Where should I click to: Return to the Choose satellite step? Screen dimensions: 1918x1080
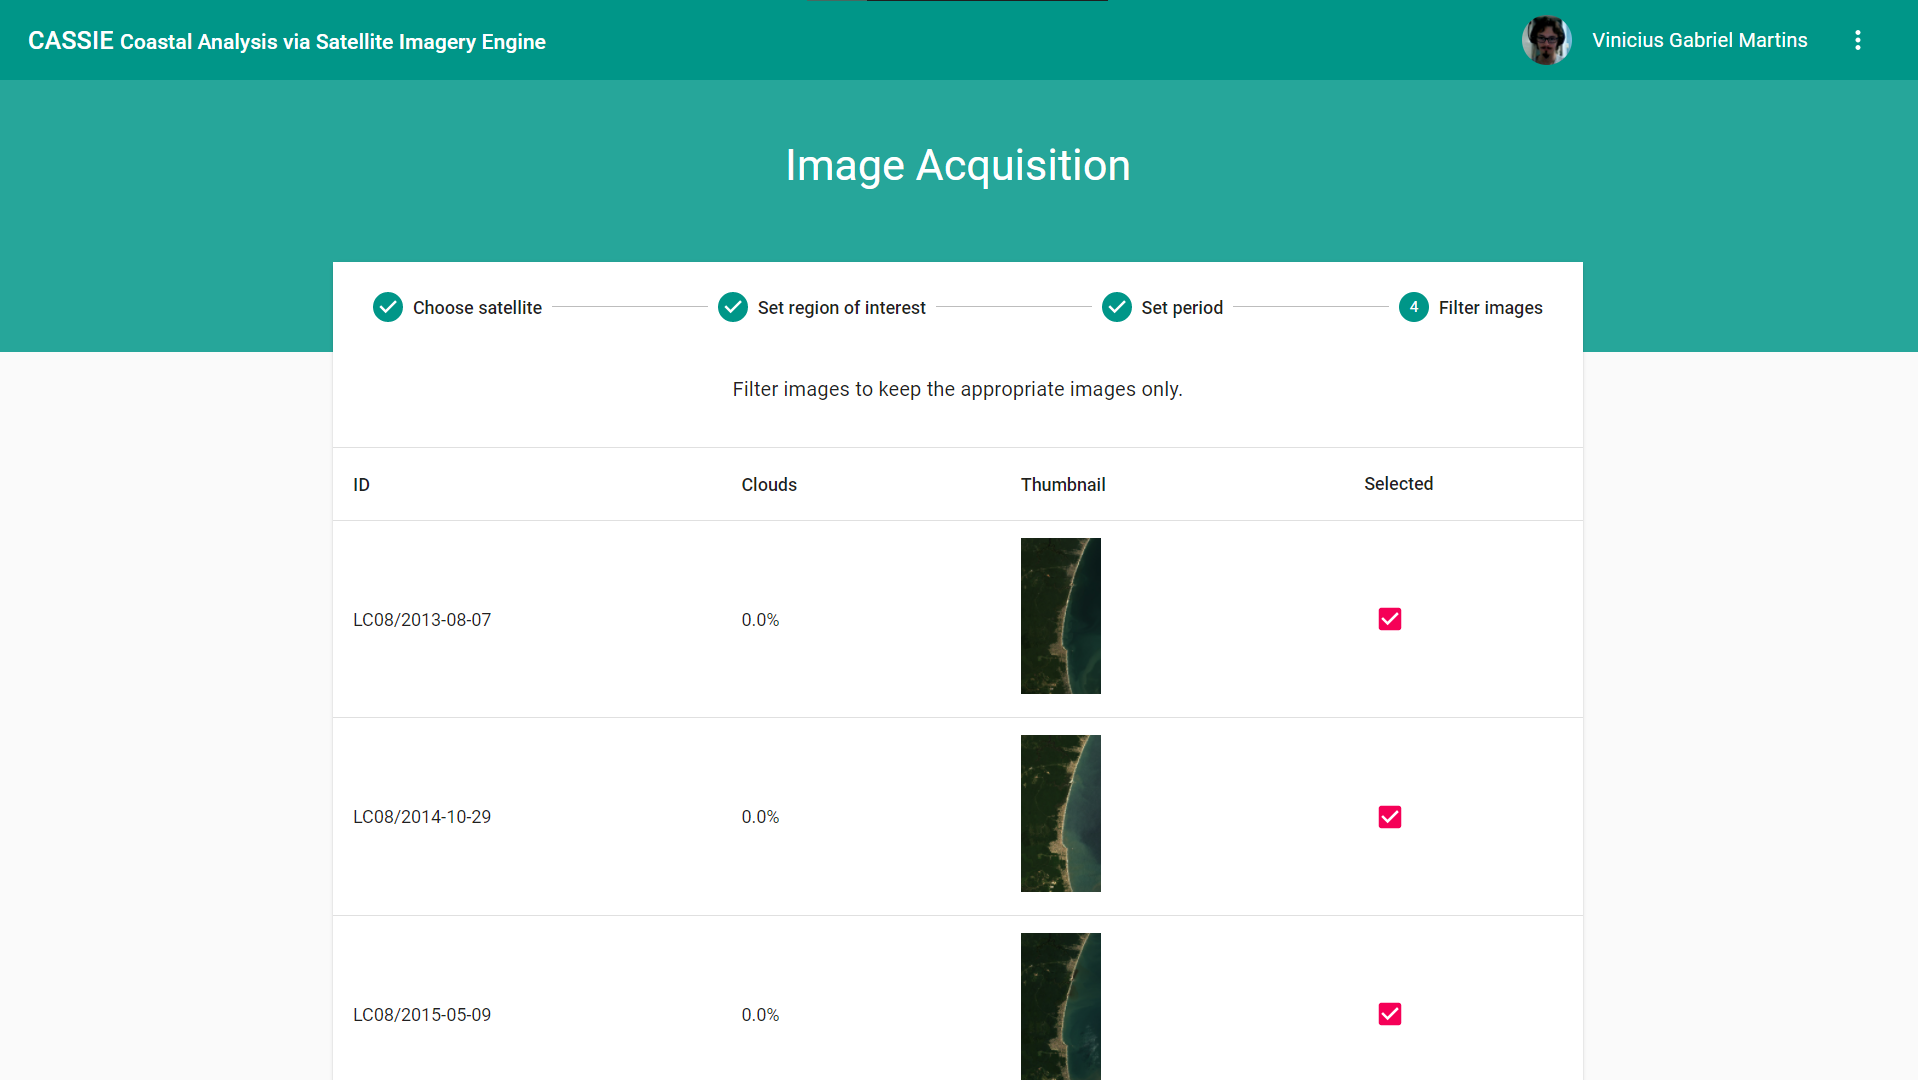(x=477, y=307)
